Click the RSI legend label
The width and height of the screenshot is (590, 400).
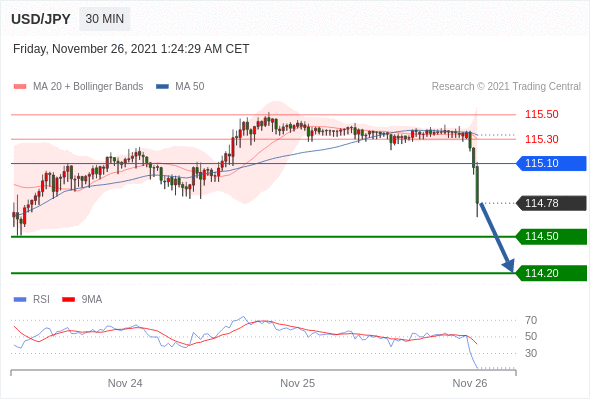(x=41, y=300)
